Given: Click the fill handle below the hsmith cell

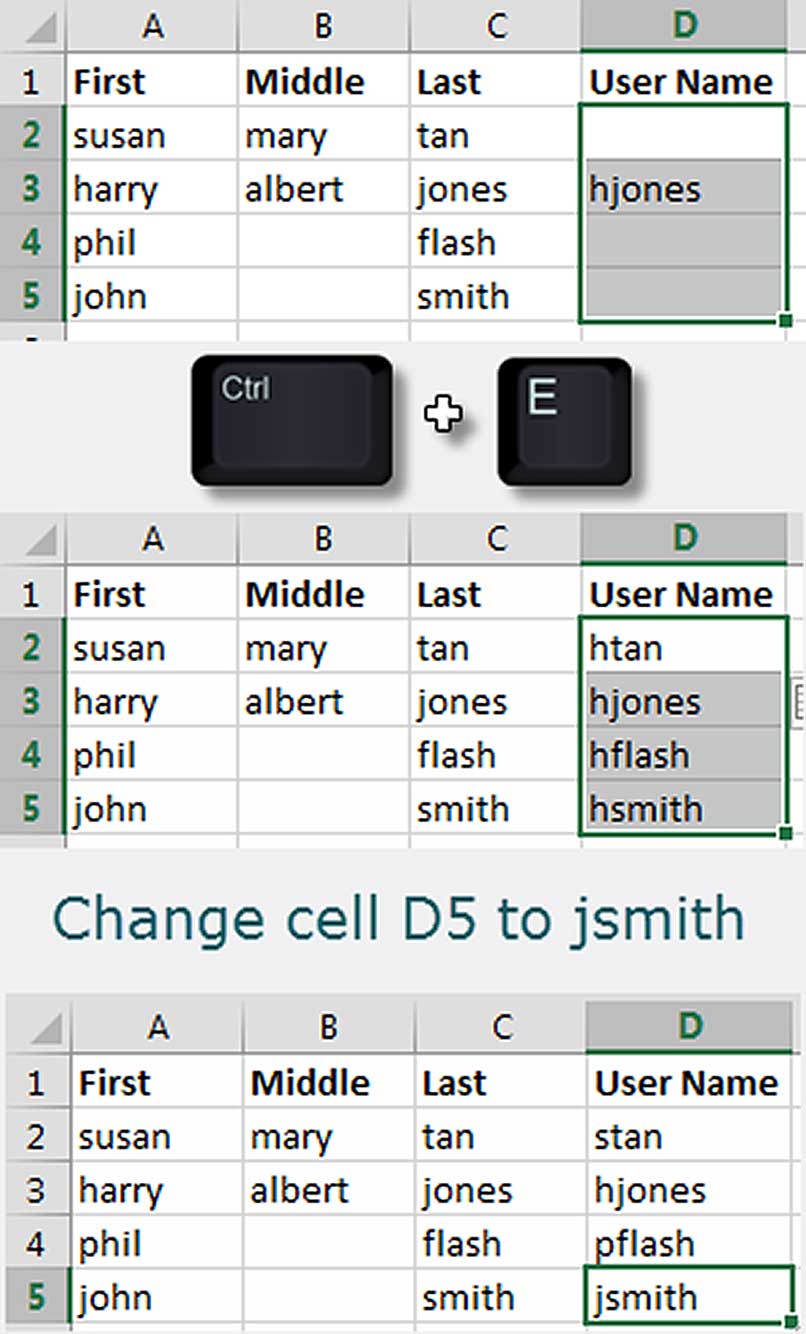Looking at the screenshot, I should [785, 832].
